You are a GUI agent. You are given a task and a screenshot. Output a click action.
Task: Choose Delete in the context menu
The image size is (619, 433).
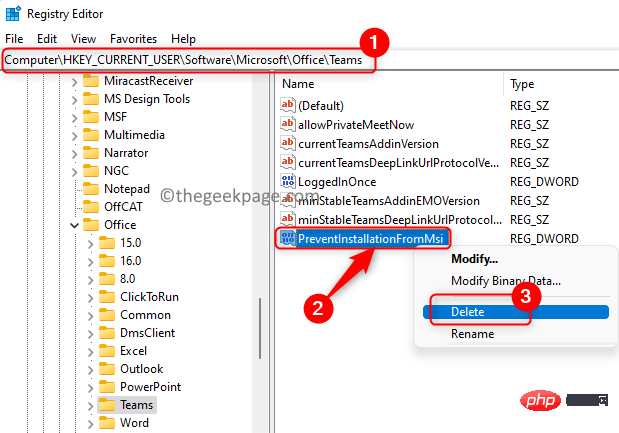pyautogui.click(x=516, y=312)
